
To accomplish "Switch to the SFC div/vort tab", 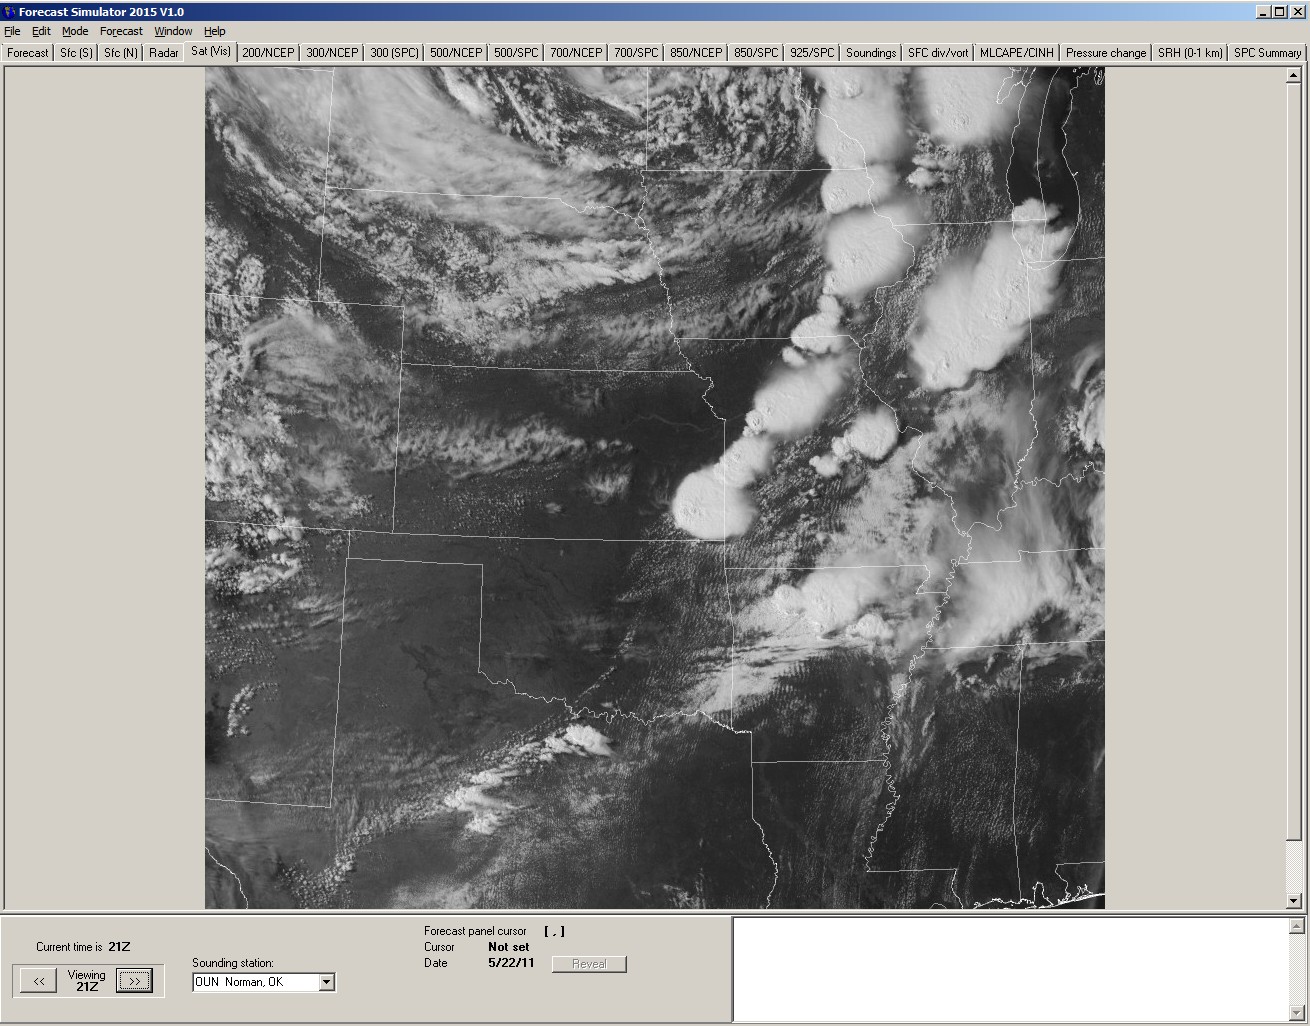I will pos(938,53).
